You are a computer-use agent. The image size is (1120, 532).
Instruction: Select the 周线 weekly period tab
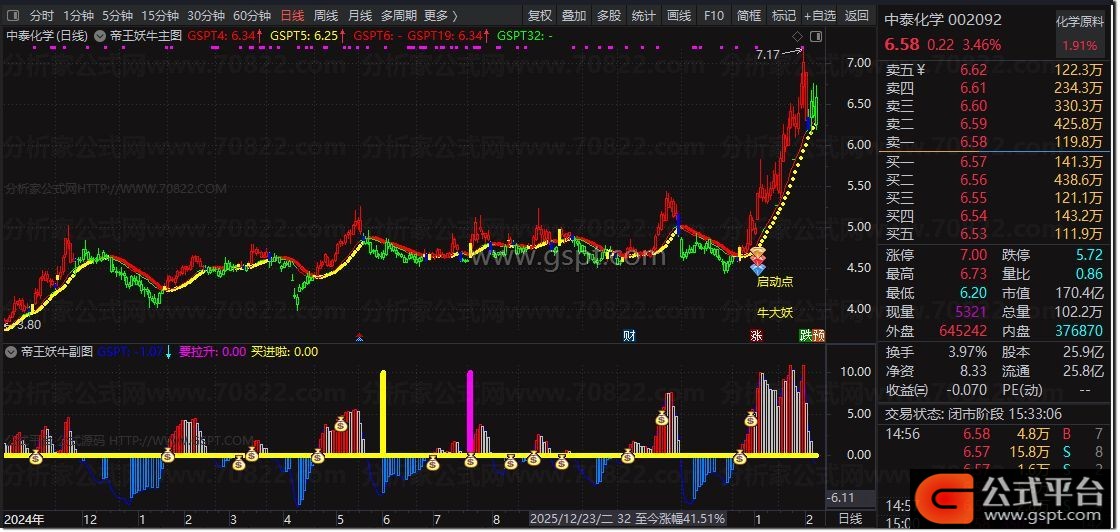coord(326,16)
